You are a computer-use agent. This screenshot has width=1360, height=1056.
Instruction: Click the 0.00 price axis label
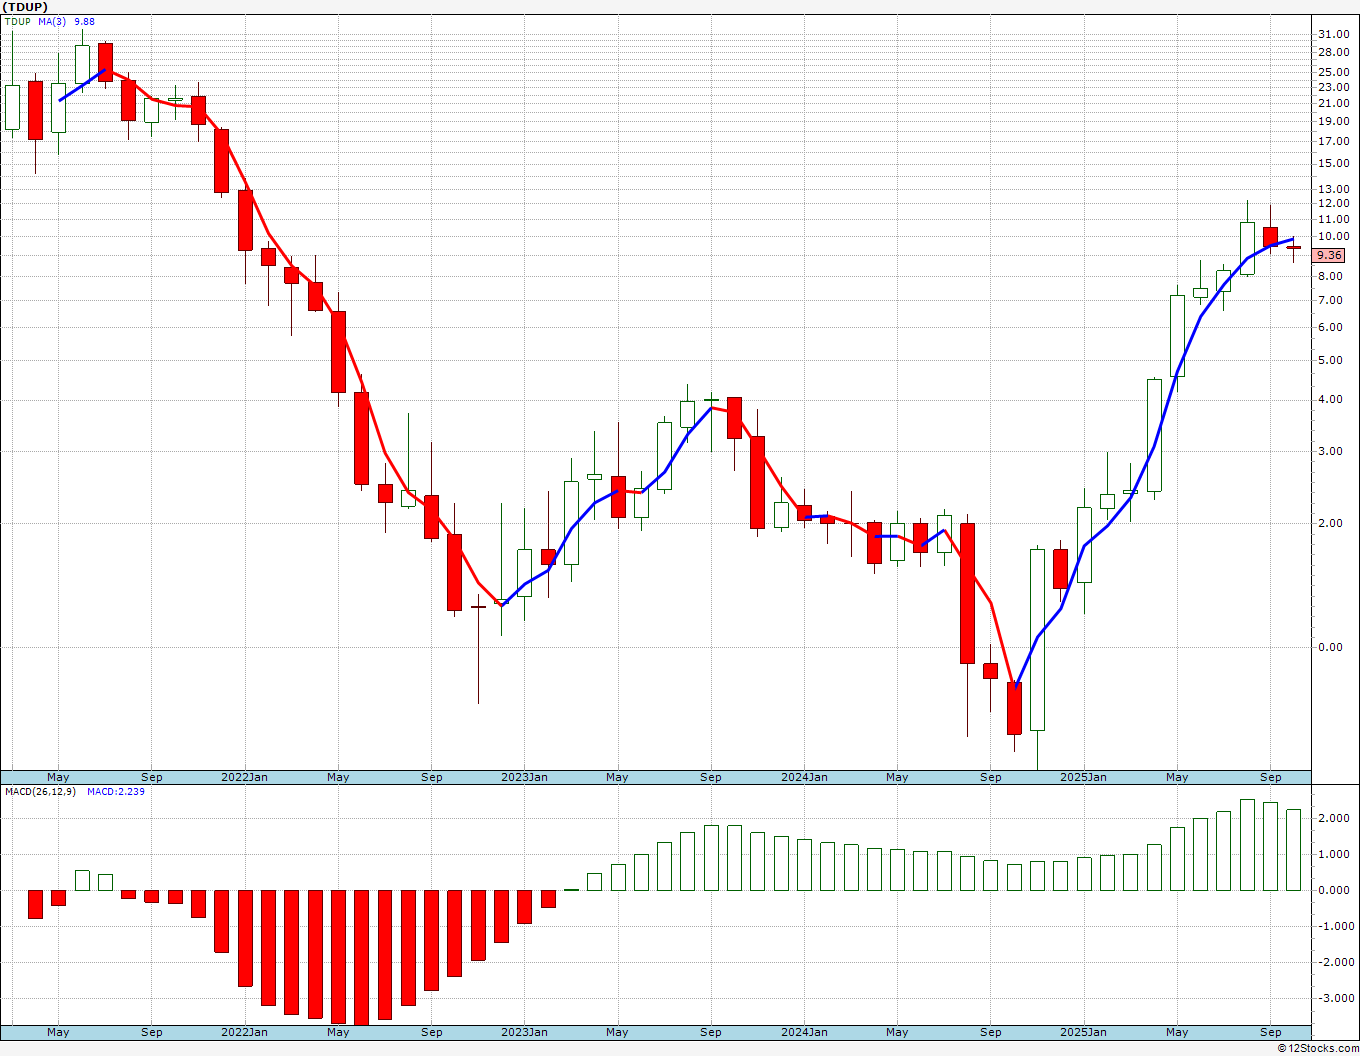(x=1332, y=647)
